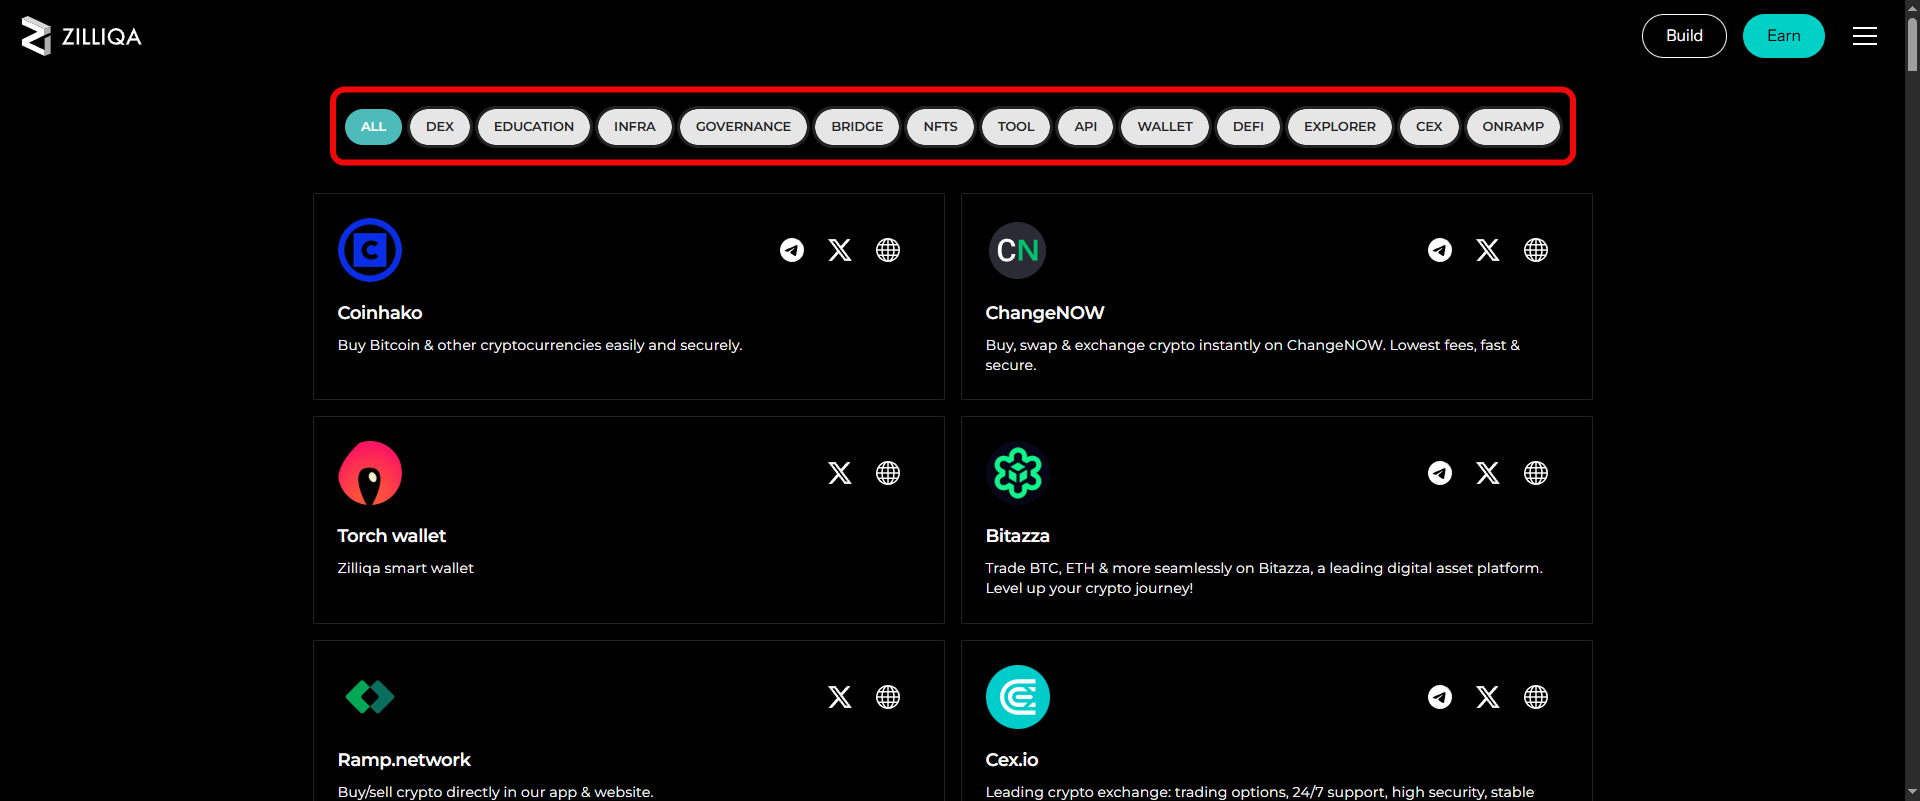Click the Build button
The image size is (1920, 801).
[x=1683, y=36]
